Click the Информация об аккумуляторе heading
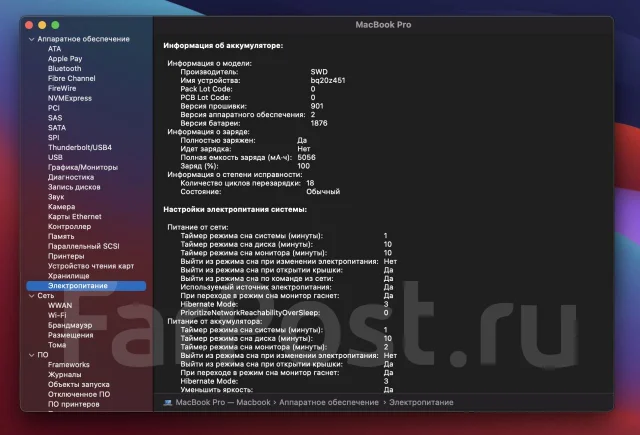 (x=223, y=46)
